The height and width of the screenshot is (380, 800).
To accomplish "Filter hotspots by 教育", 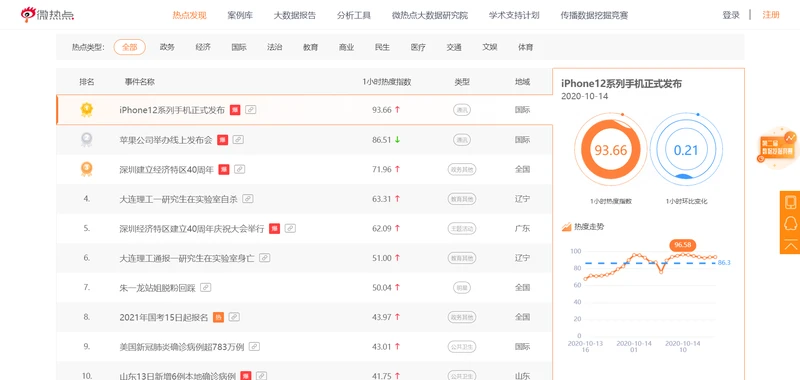I will tap(310, 47).
